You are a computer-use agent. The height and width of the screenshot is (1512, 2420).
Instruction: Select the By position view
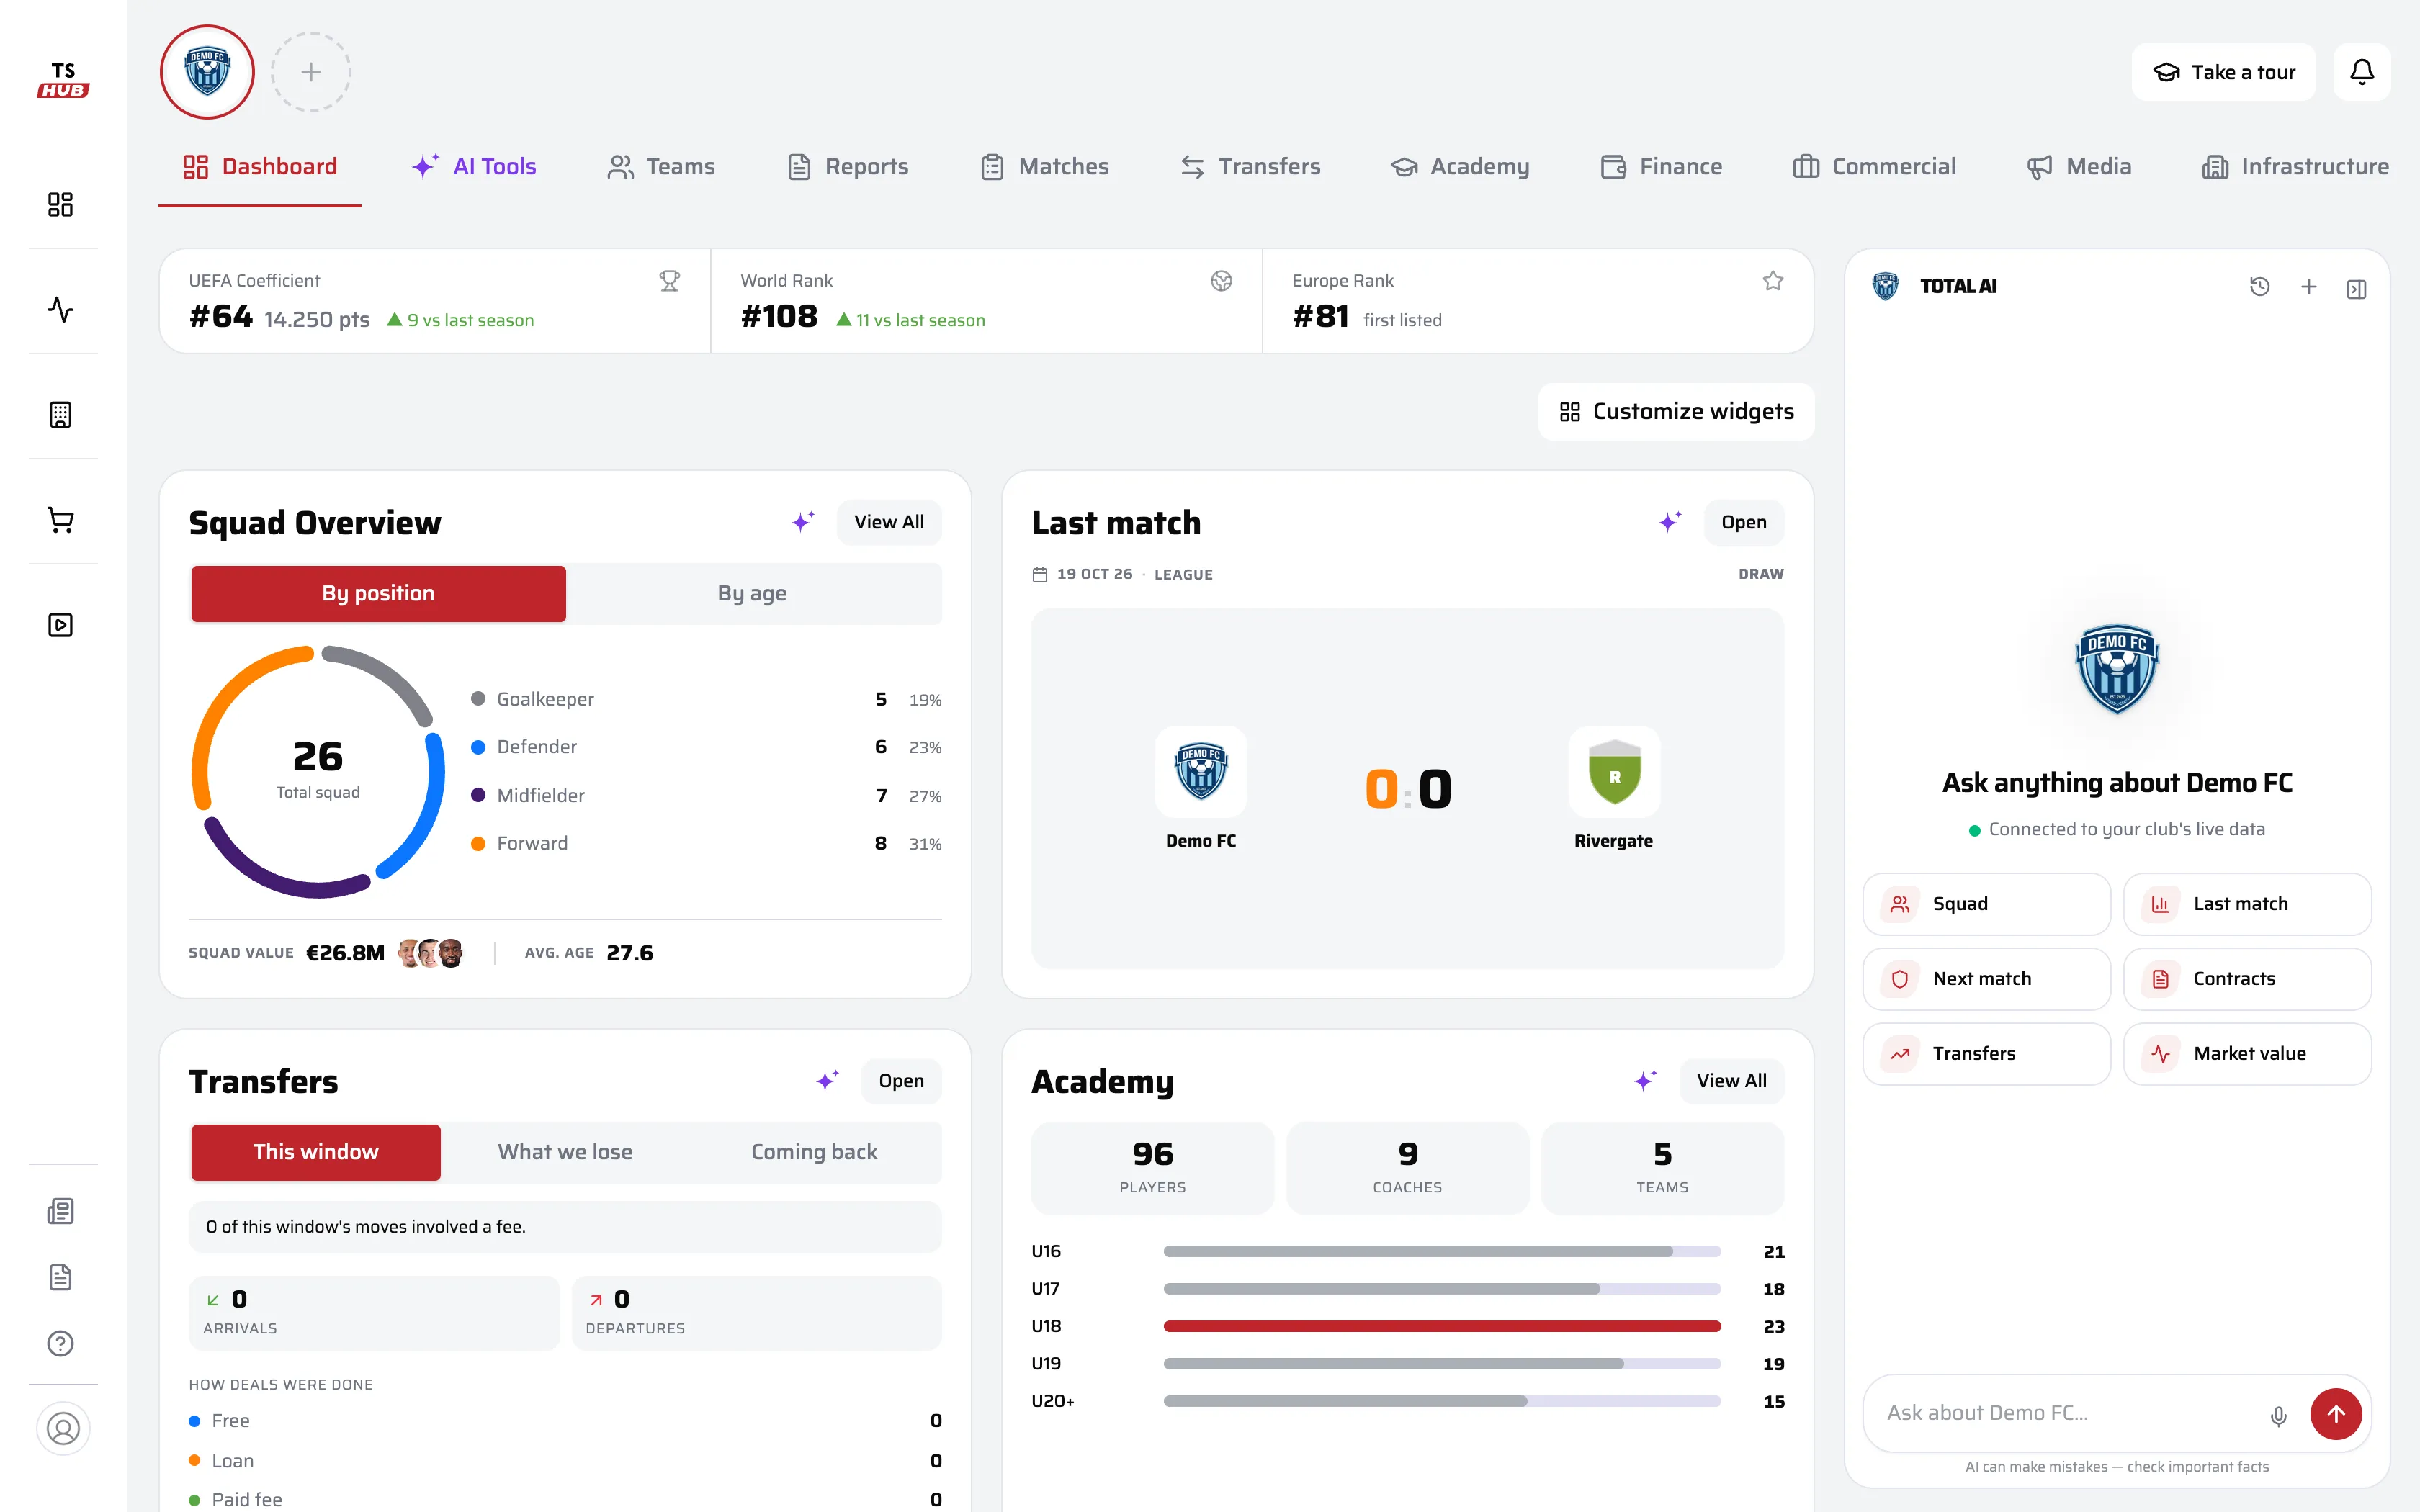pos(378,594)
